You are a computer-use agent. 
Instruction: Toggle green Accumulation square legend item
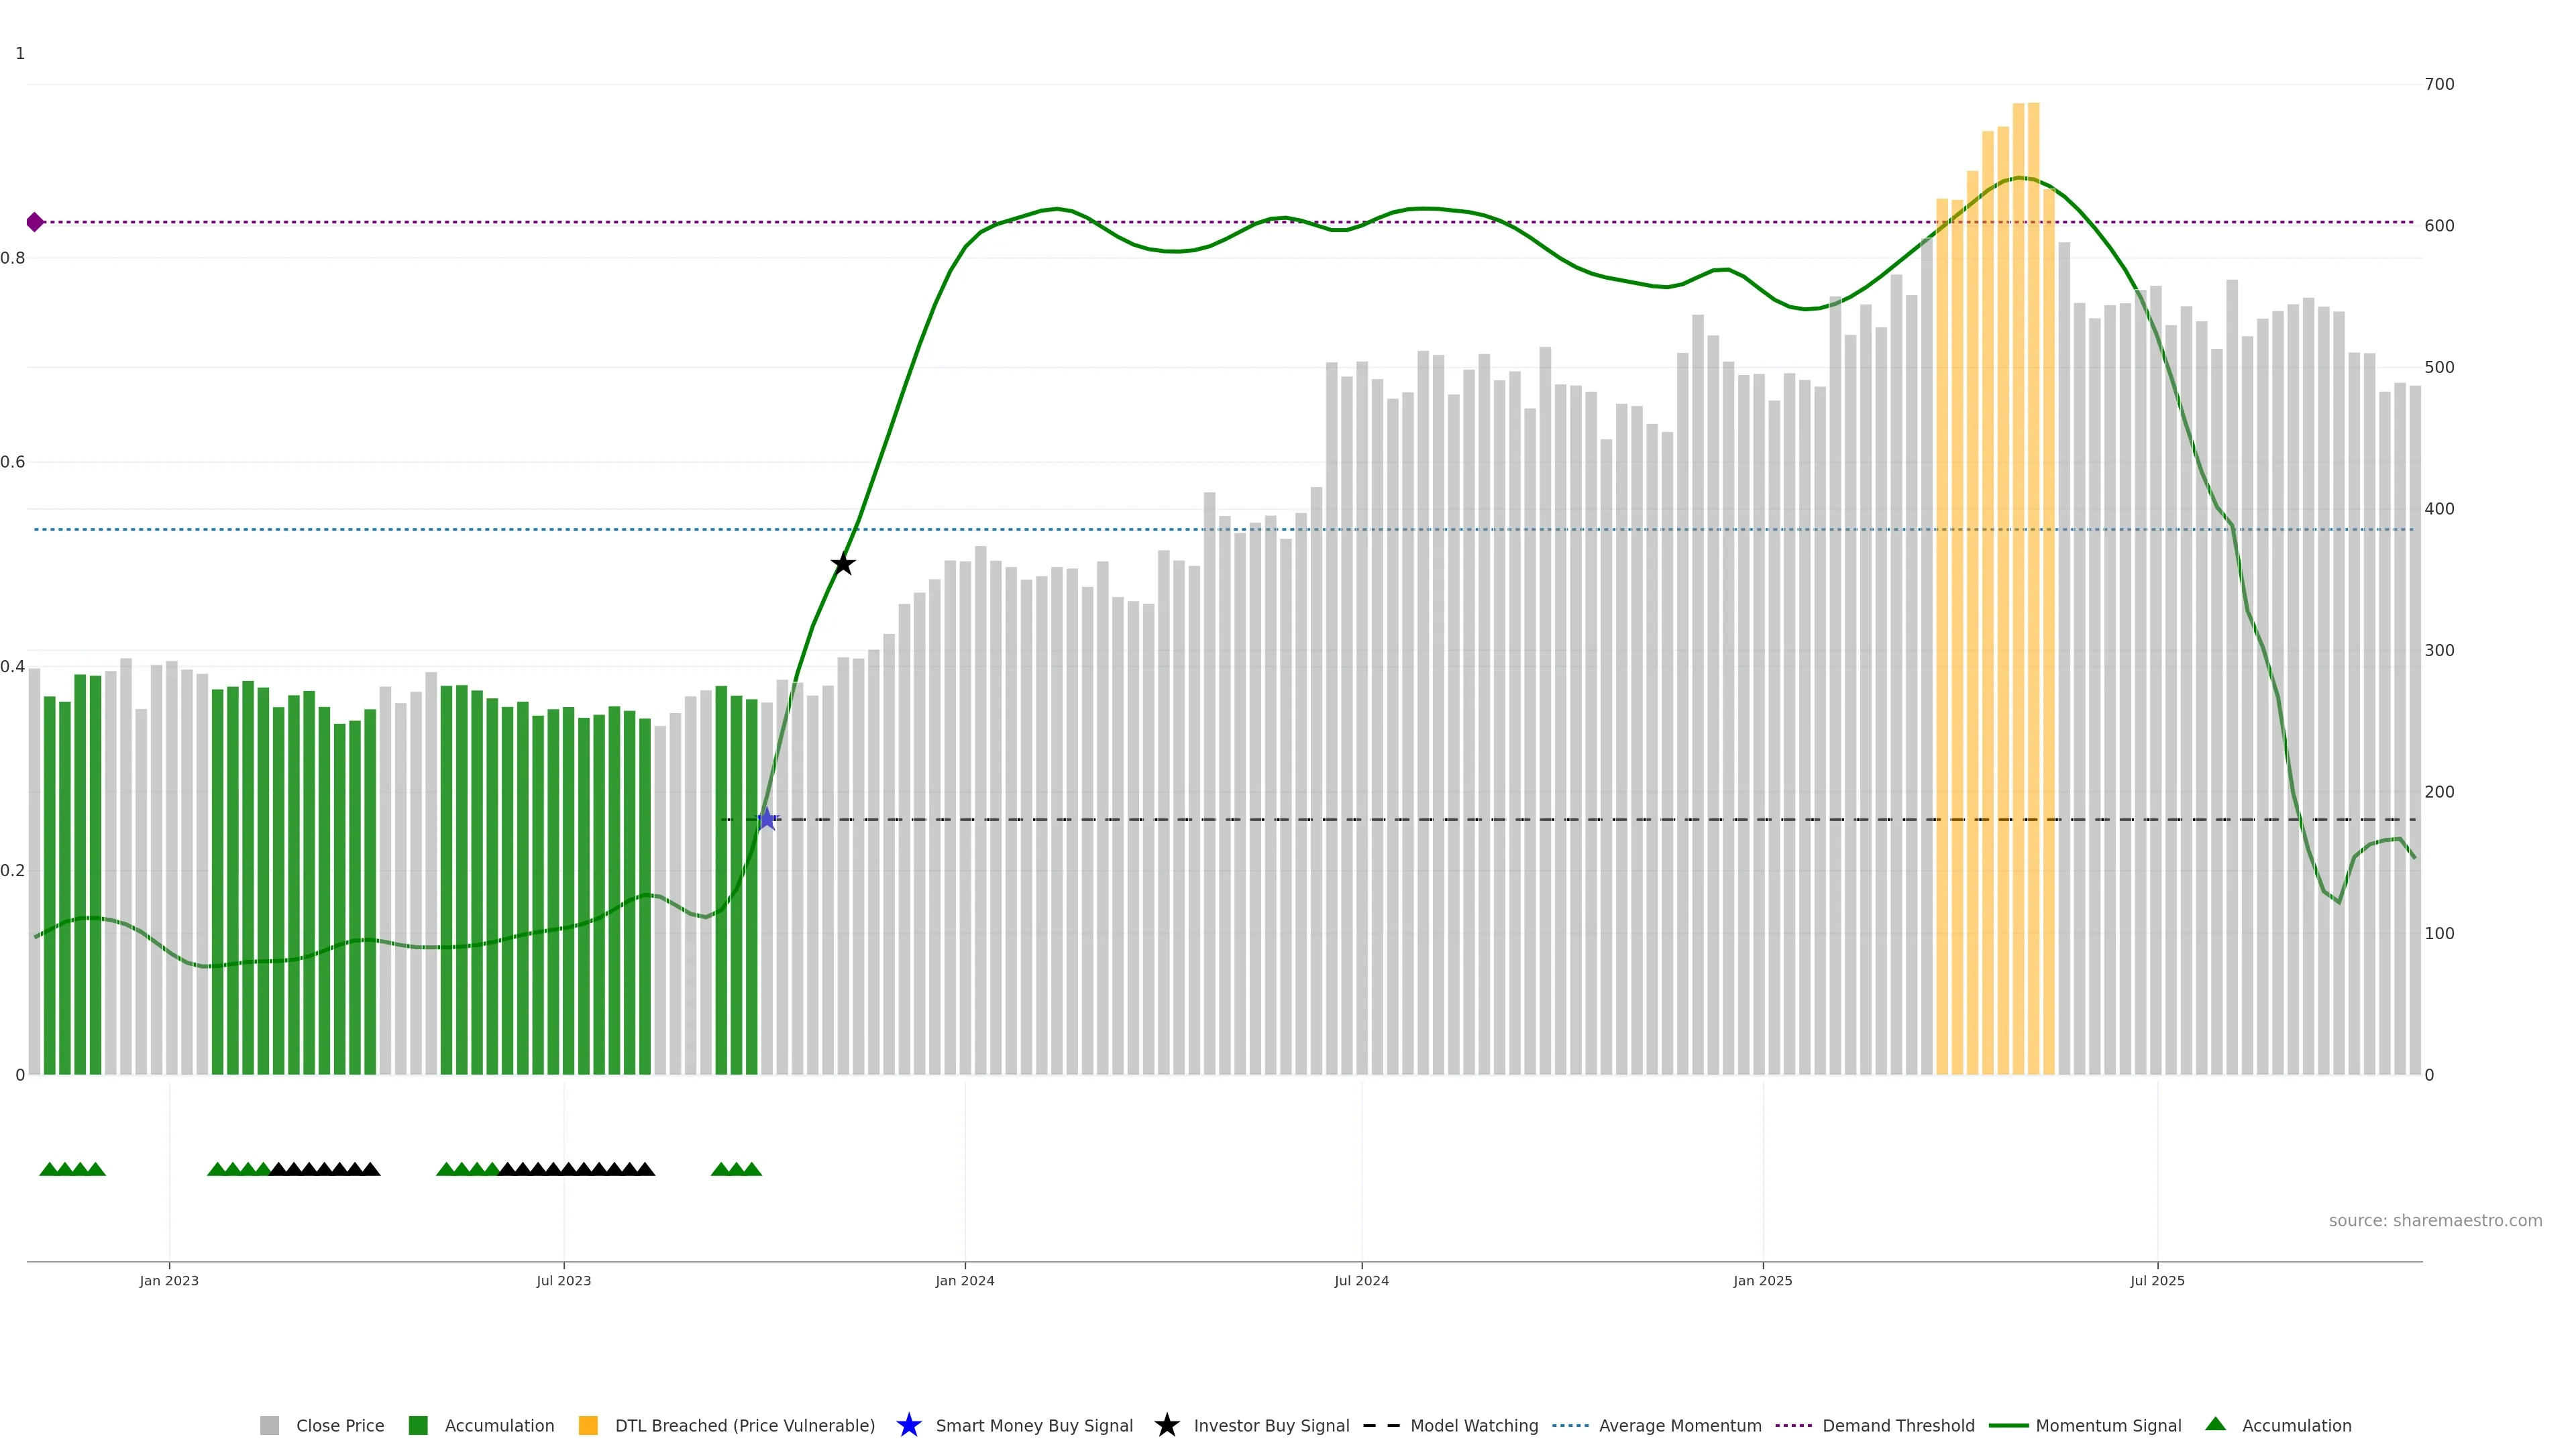pos(418,1425)
